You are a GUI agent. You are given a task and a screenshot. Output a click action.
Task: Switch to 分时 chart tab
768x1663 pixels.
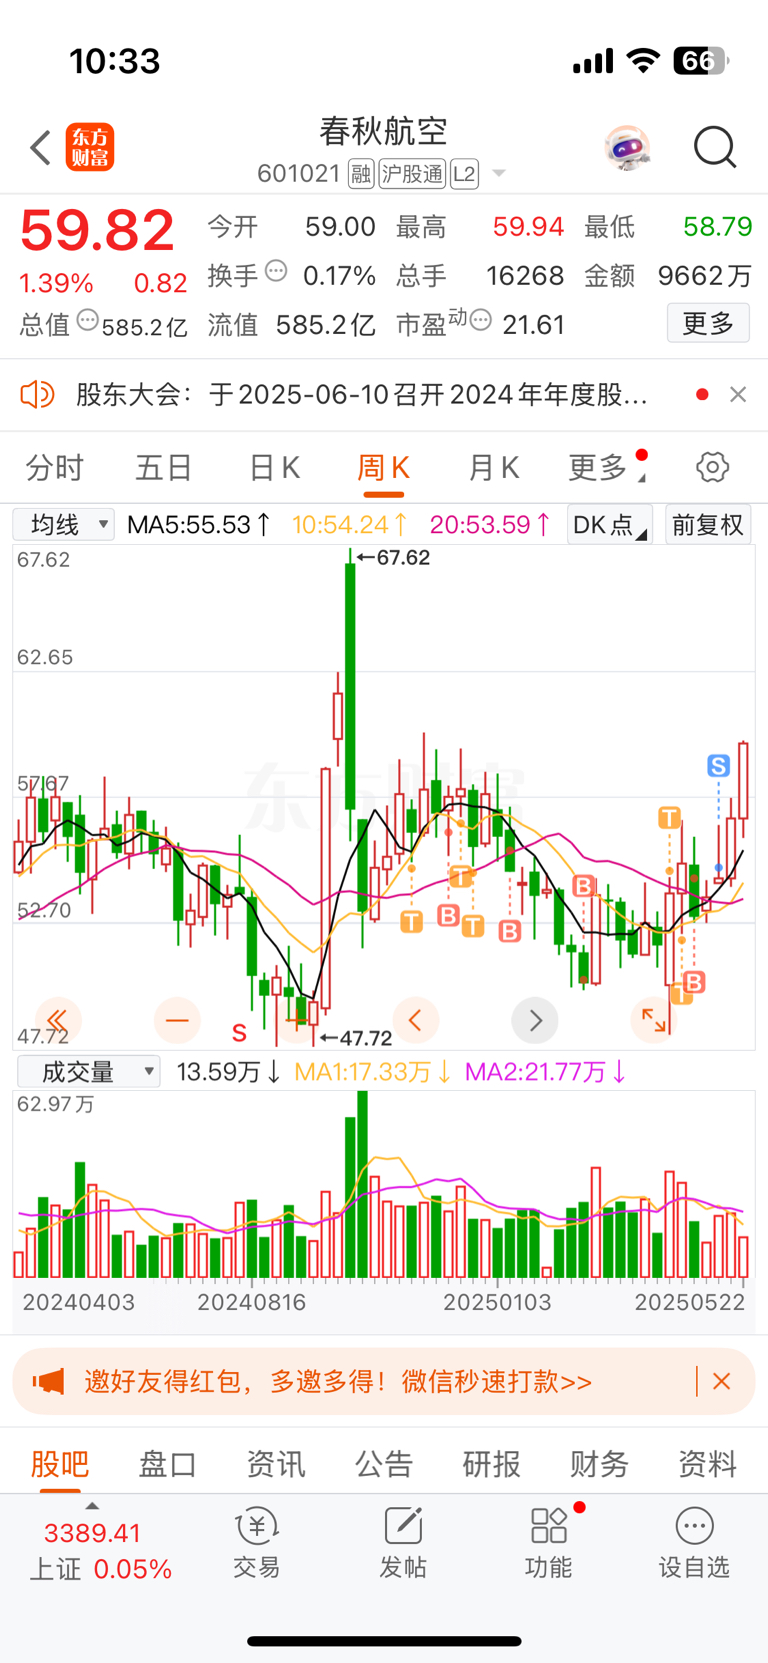point(54,467)
